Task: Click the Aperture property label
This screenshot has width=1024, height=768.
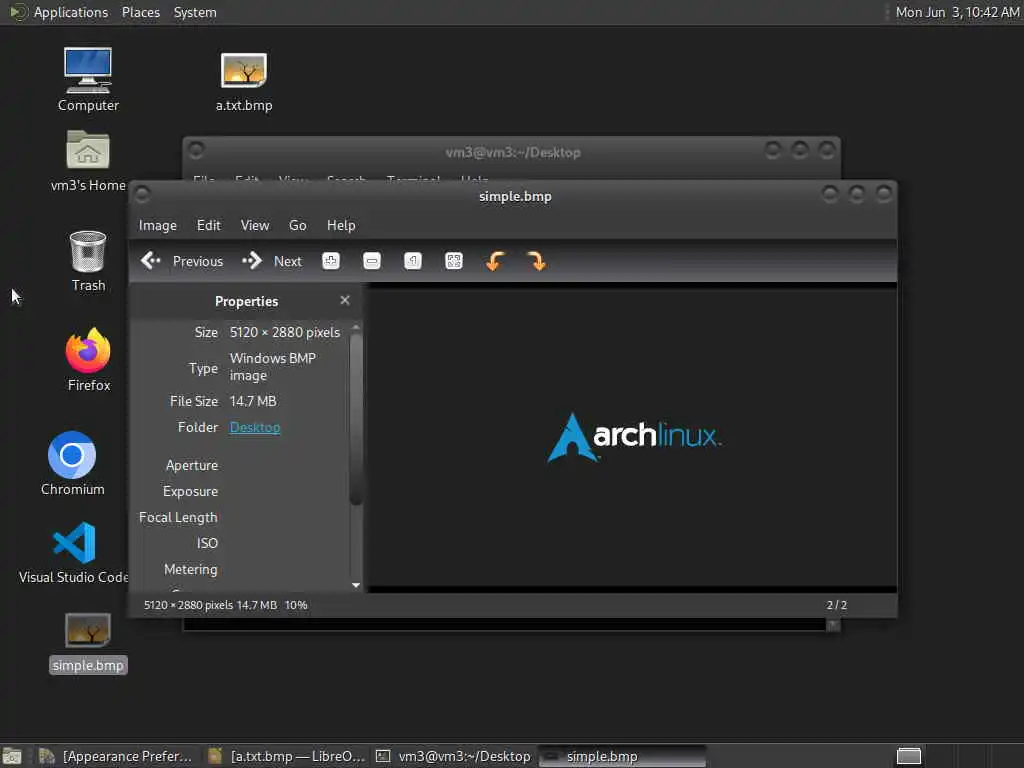Action: tap(192, 465)
